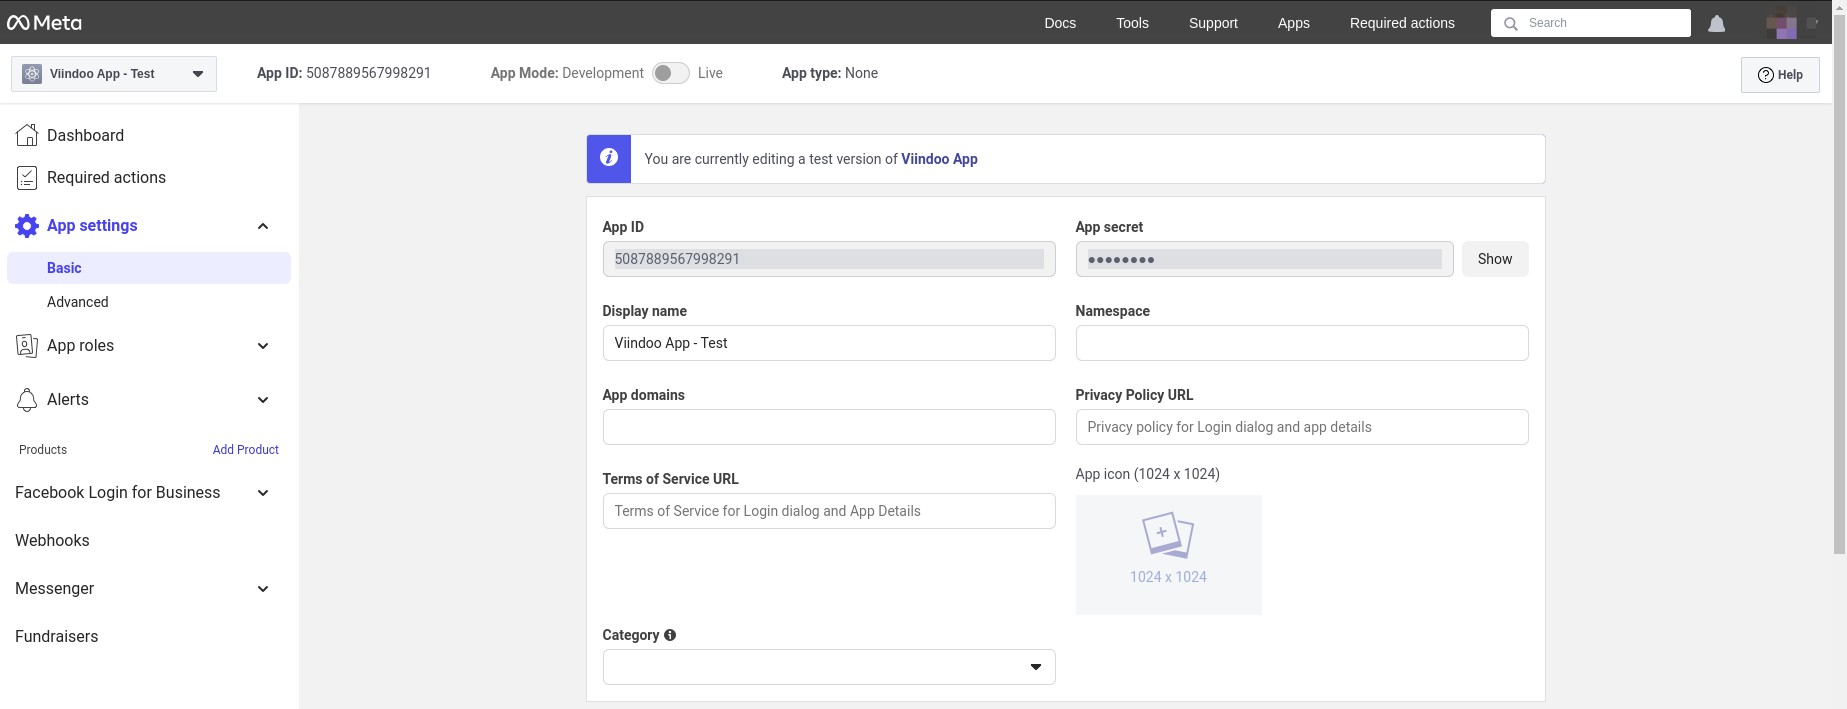Image resolution: width=1847 pixels, height=709 pixels.
Task: Open Support in top navigation
Action: click(x=1213, y=23)
